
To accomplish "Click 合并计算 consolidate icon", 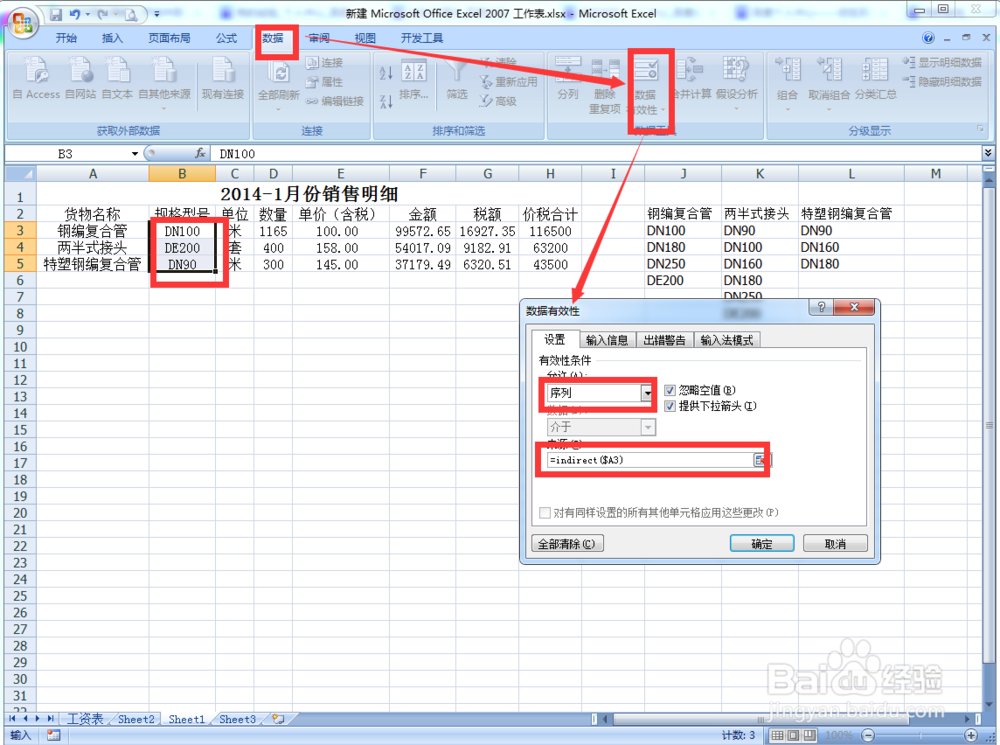I will (691, 79).
